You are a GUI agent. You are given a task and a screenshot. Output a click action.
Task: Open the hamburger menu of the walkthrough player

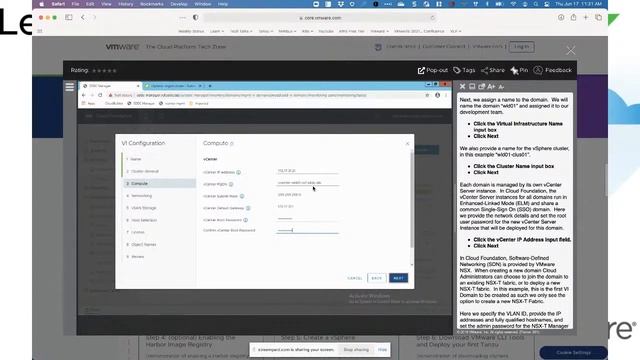[70, 87]
